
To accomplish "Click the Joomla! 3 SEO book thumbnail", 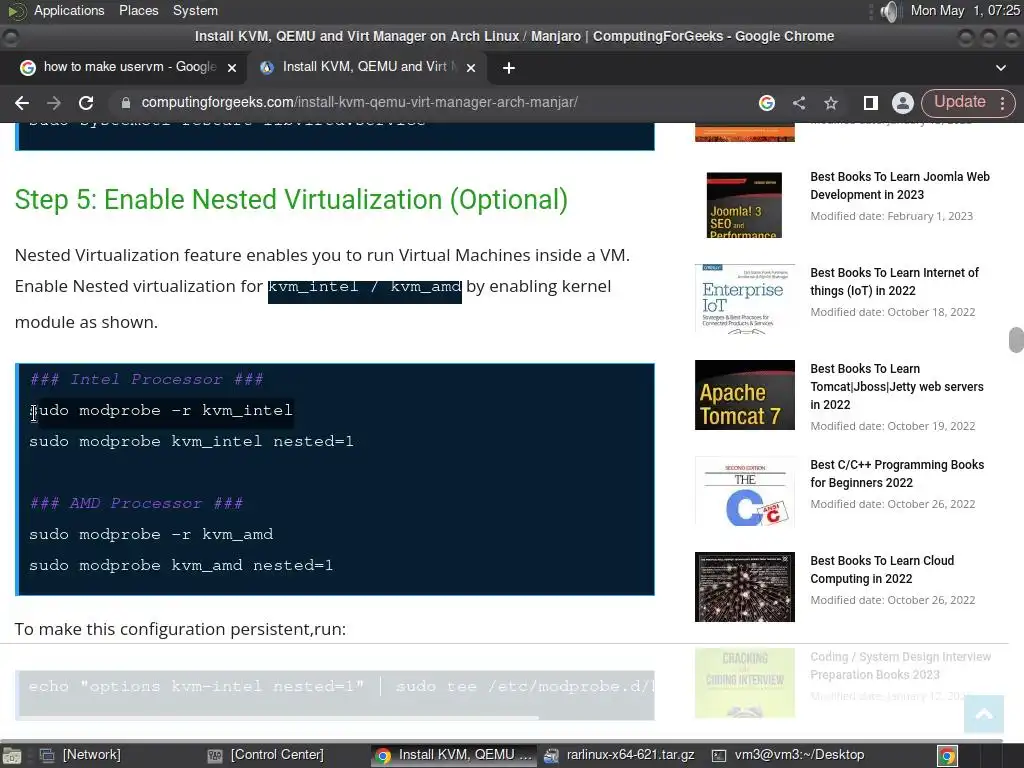I will [x=744, y=204].
